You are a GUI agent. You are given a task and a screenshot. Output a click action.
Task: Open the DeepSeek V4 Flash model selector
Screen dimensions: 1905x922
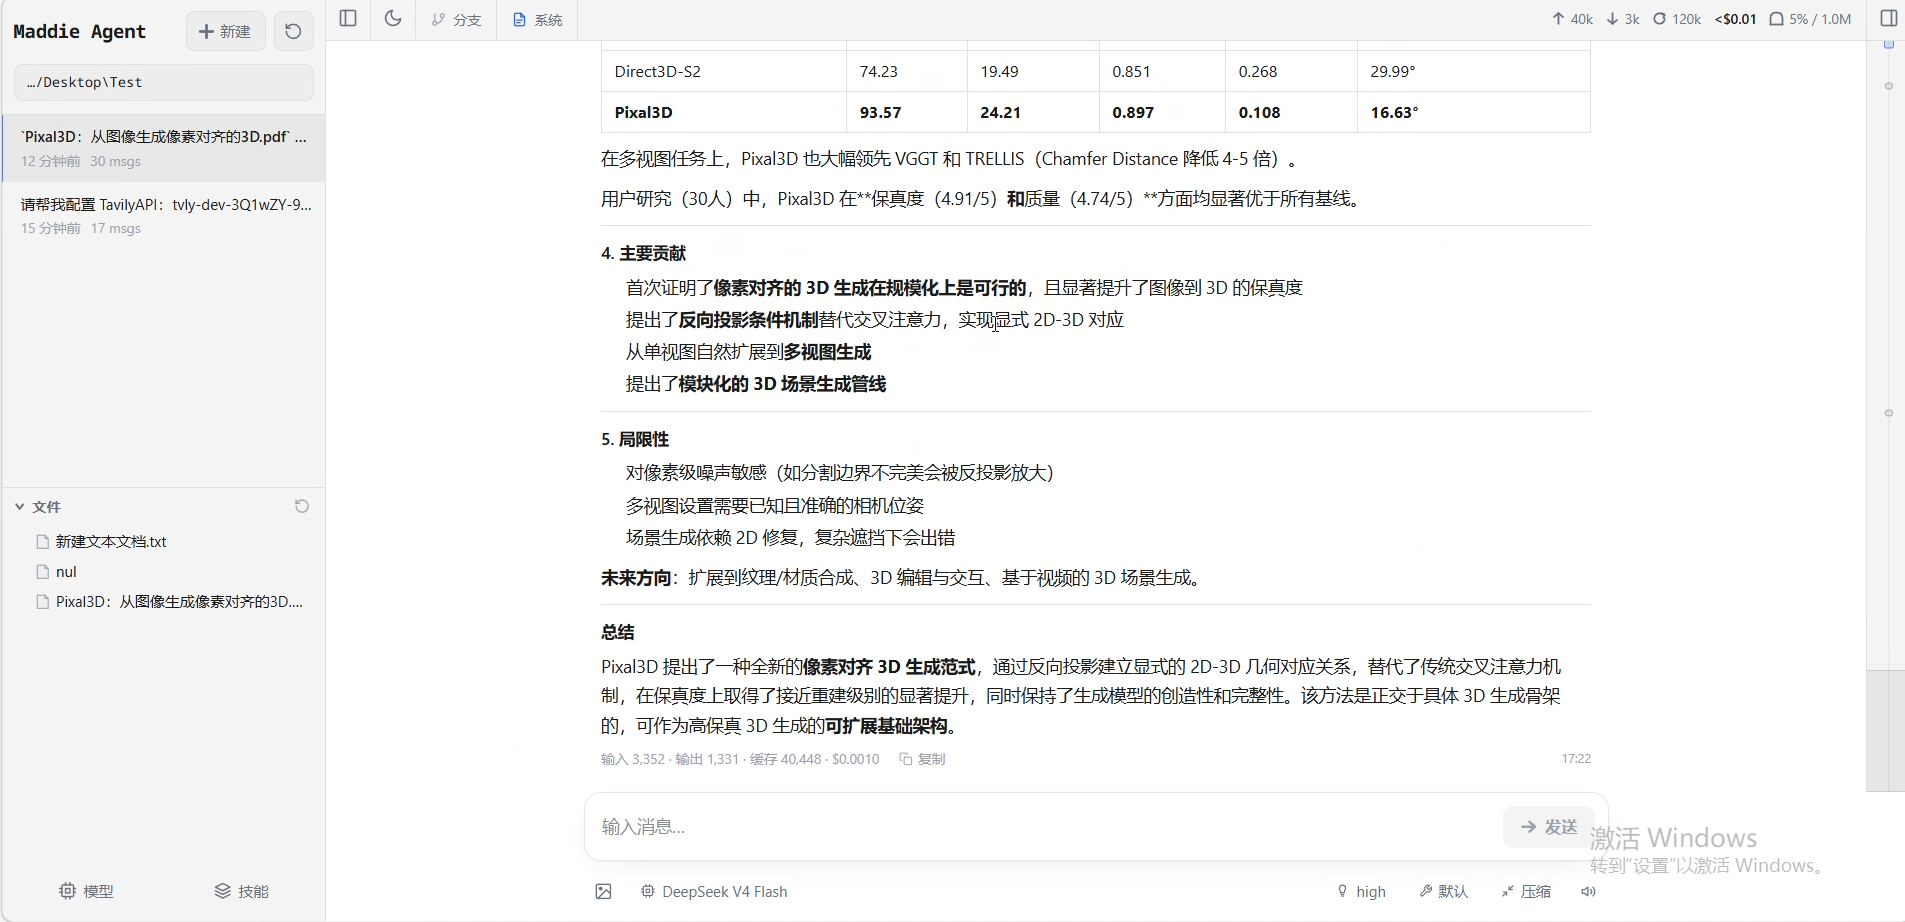714,891
